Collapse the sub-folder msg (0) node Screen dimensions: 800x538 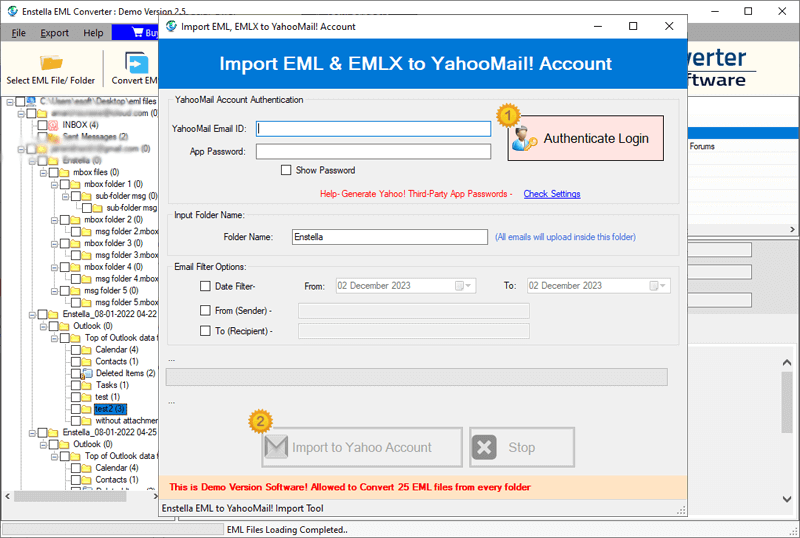tap(66, 196)
